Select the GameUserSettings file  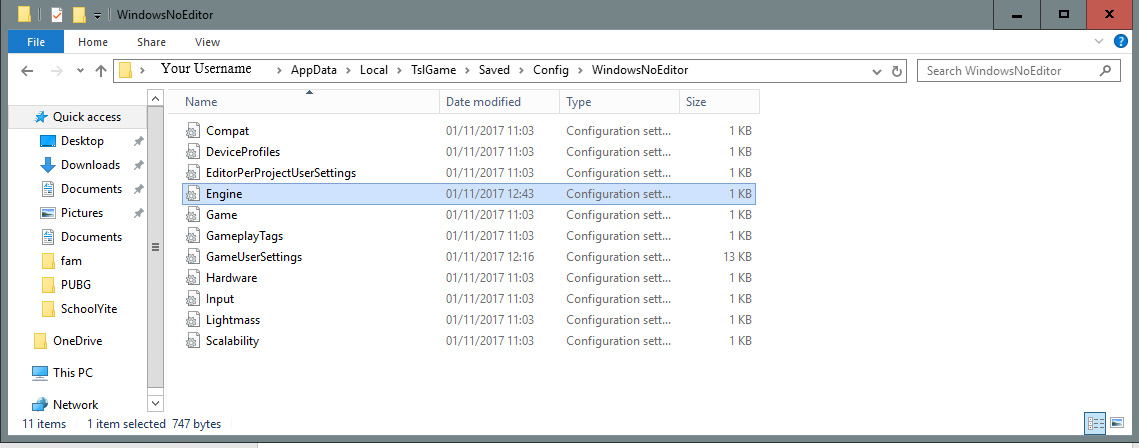click(x=469, y=257)
